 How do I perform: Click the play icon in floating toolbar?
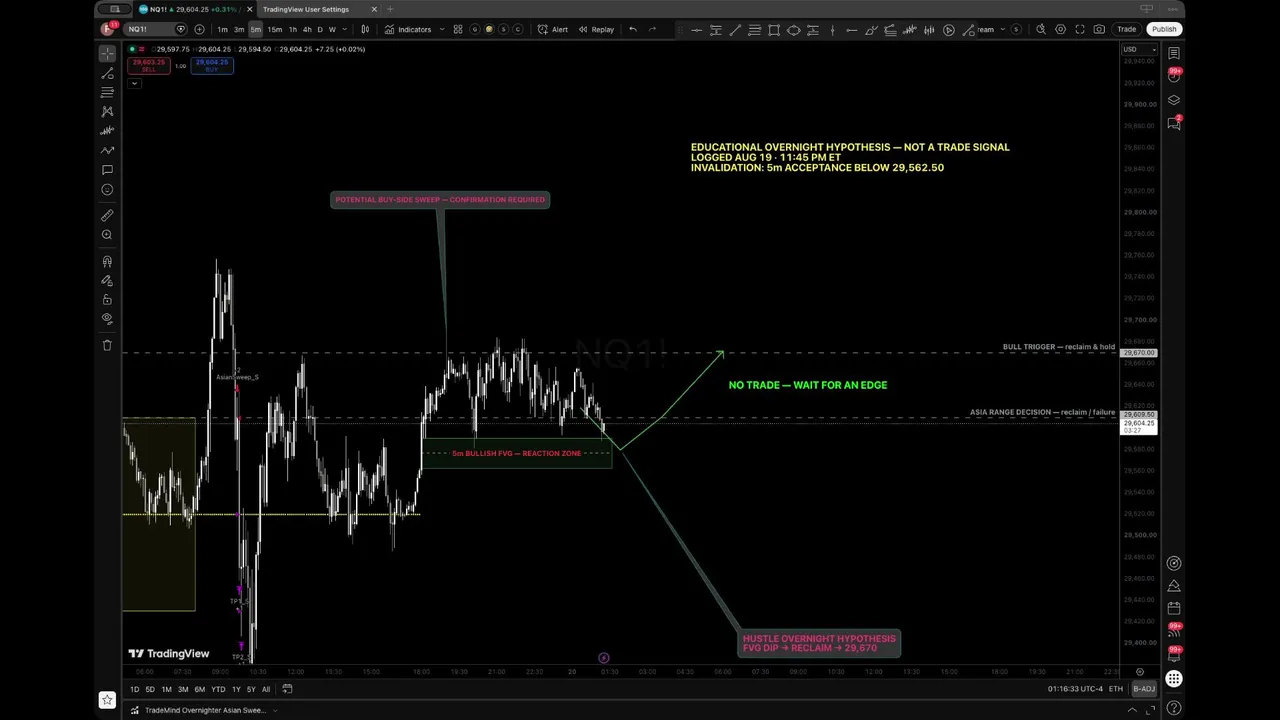point(948,30)
